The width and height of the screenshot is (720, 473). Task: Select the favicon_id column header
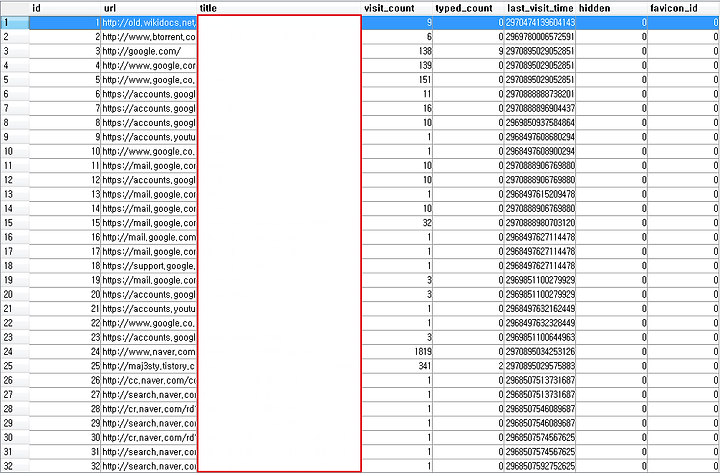point(683,8)
